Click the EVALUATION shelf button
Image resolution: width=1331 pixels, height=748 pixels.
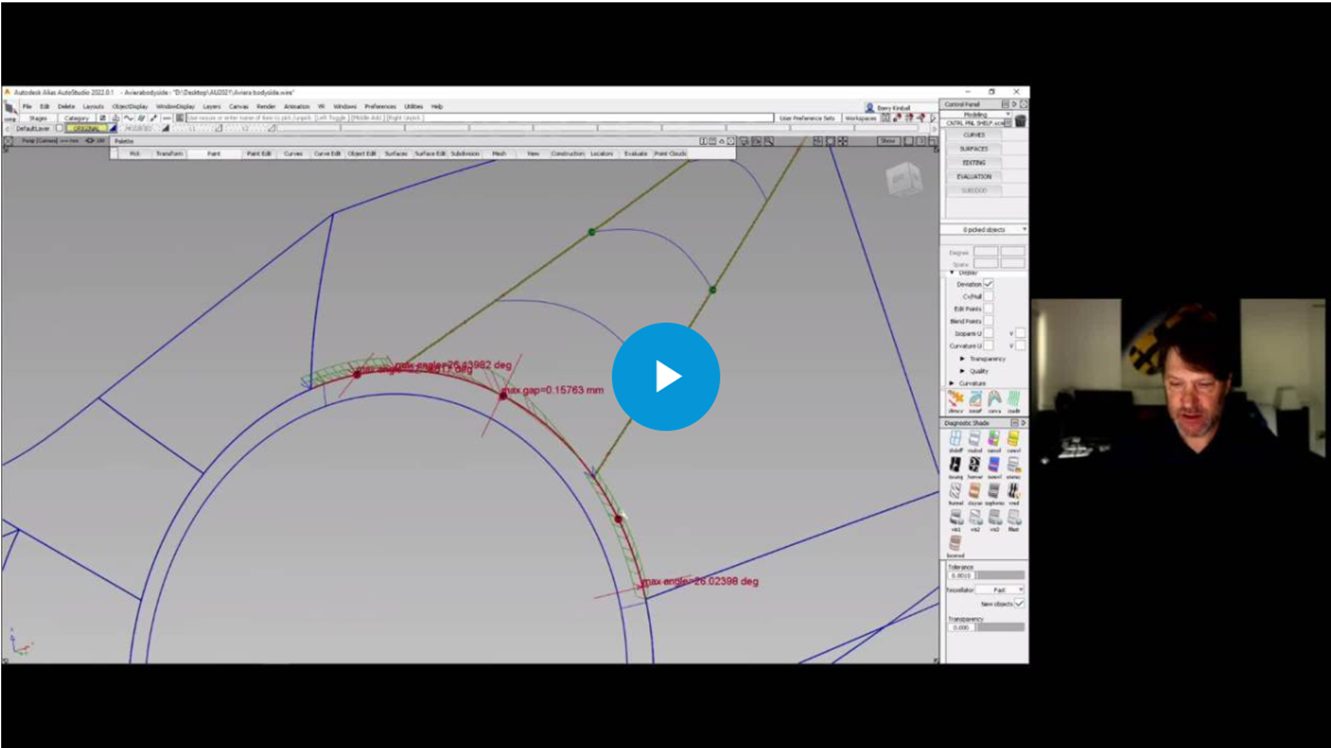click(x=973, y=176)
